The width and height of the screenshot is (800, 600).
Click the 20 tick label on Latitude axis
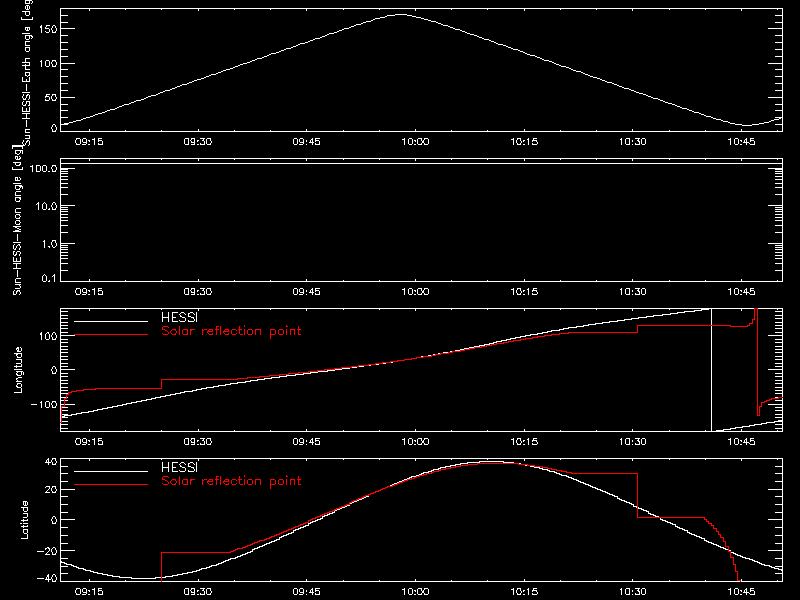[51, 490]
